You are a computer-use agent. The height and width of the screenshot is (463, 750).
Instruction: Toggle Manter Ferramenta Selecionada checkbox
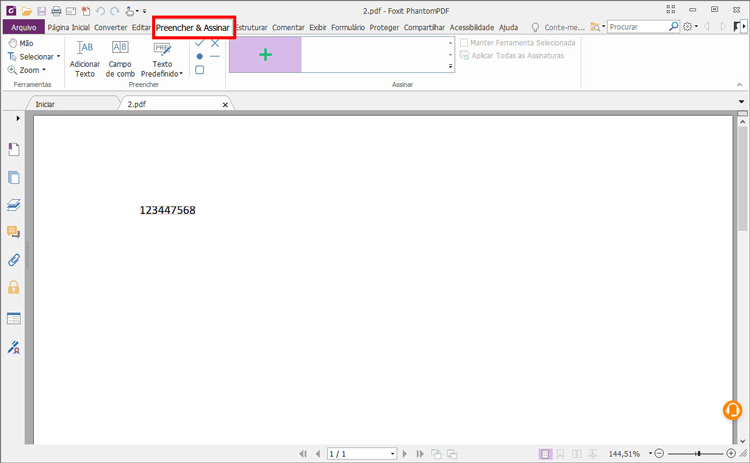463,43
